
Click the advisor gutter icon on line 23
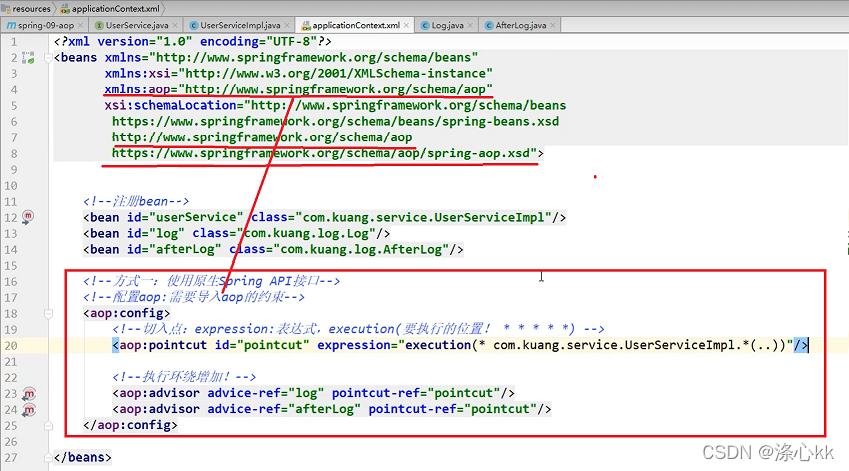(x=29, y=394)
